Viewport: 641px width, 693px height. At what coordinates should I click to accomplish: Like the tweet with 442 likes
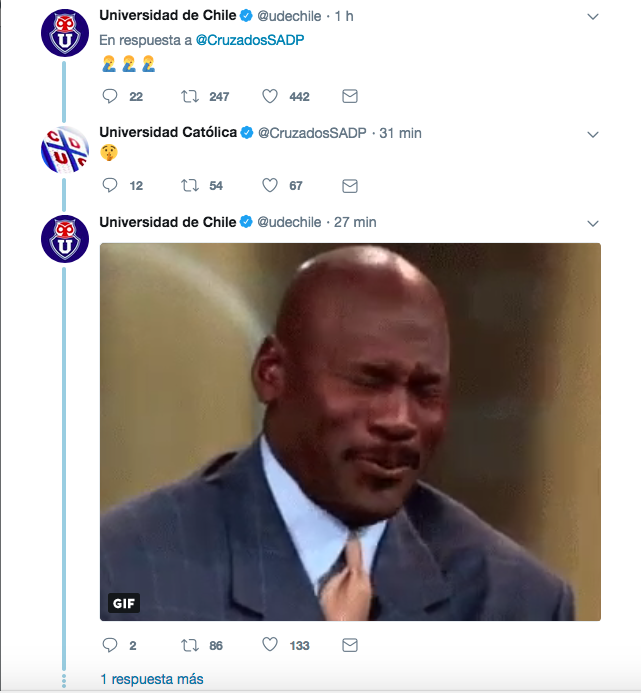270,96
